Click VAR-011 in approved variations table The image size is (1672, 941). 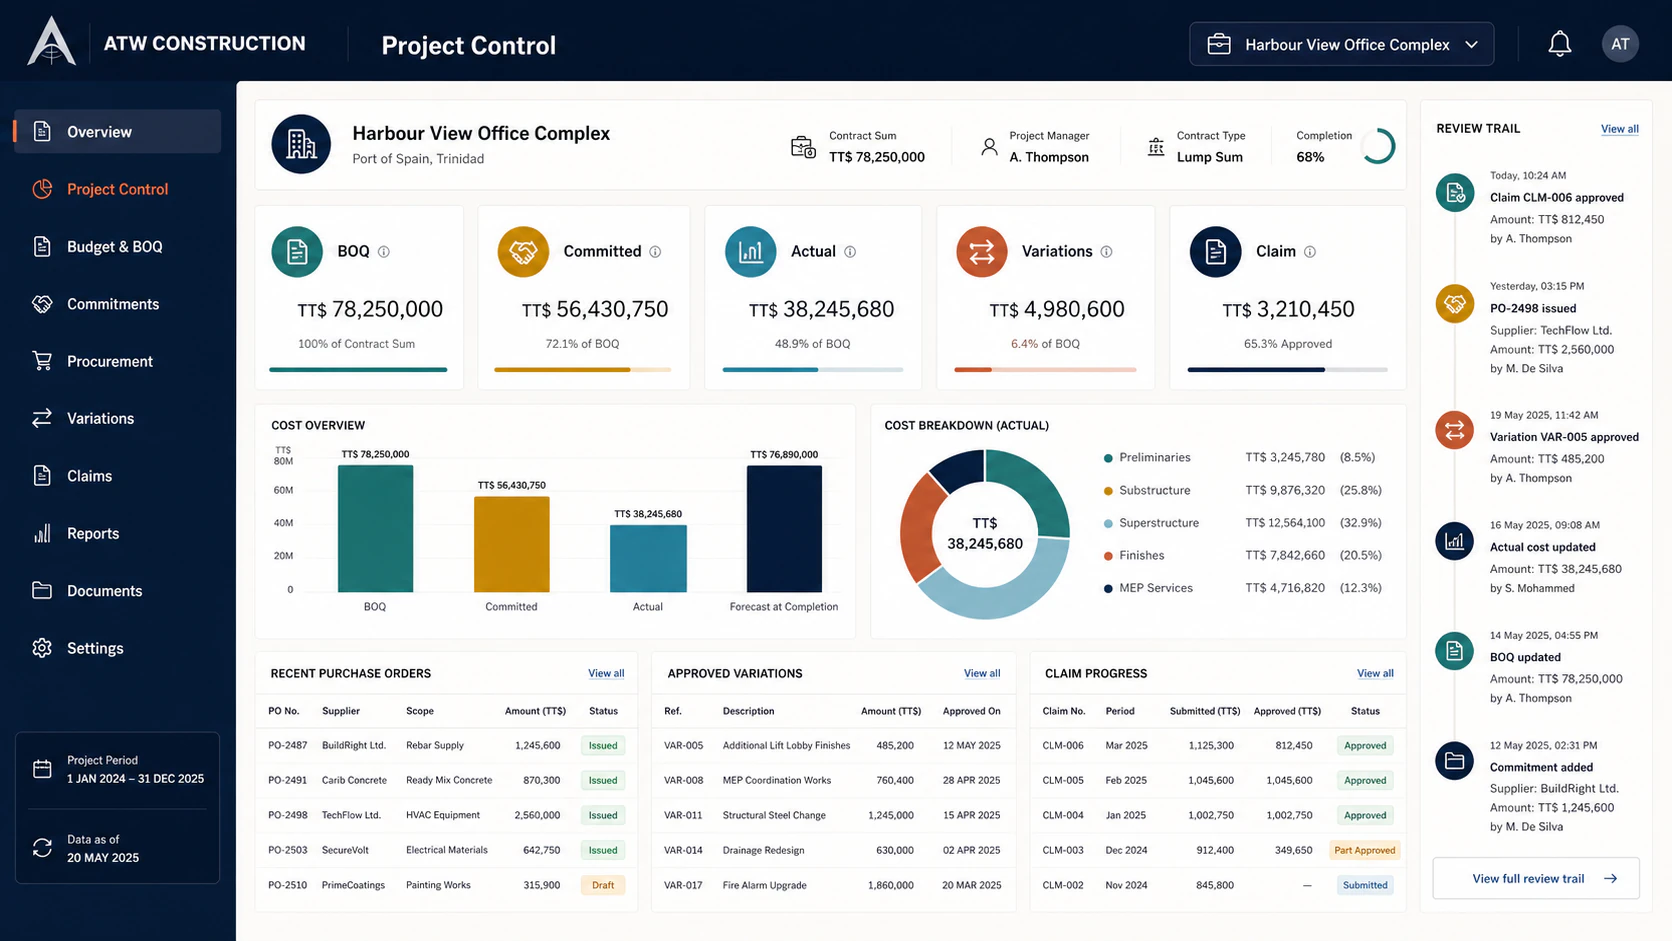tap(683, 815)
